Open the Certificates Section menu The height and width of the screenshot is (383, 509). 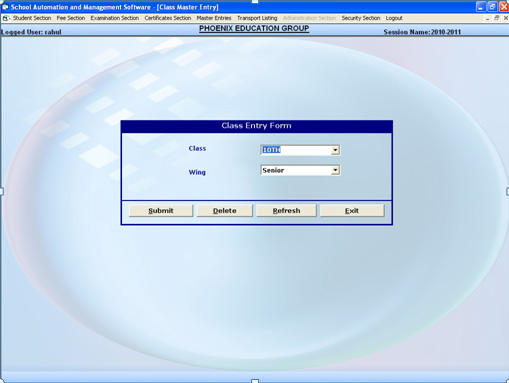point(168,18)
